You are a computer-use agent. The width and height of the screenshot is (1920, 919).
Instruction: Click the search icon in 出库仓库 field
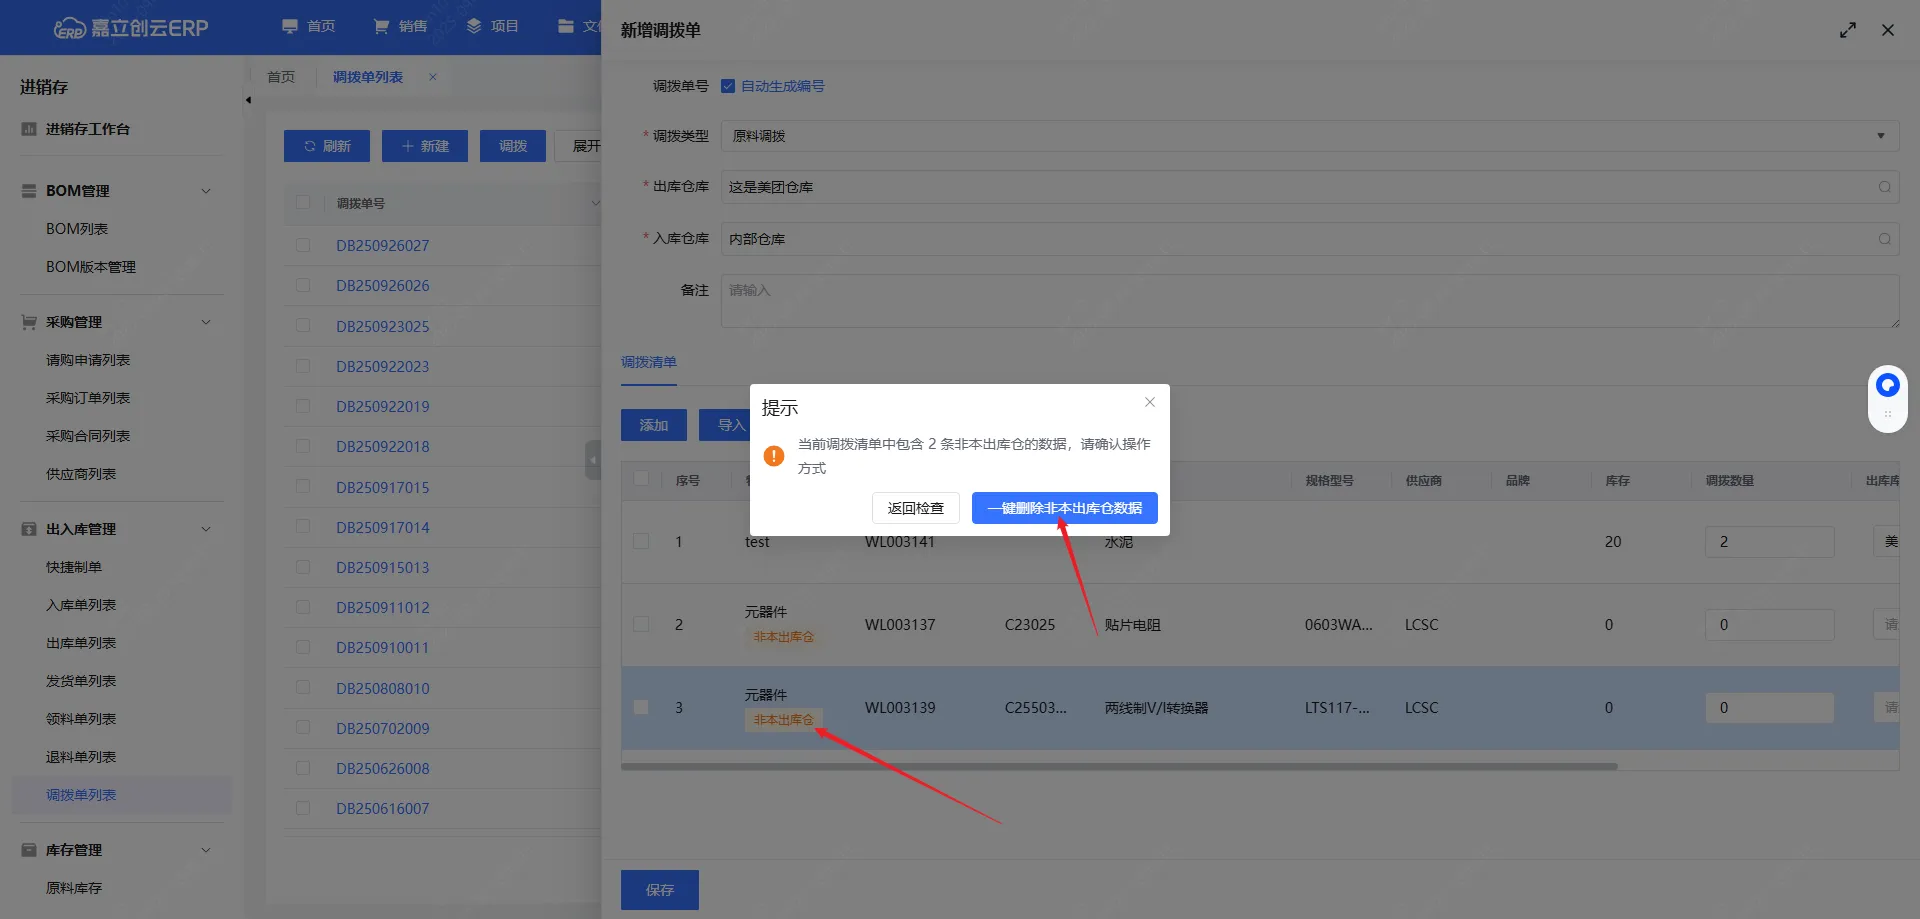coord(1884,187)
